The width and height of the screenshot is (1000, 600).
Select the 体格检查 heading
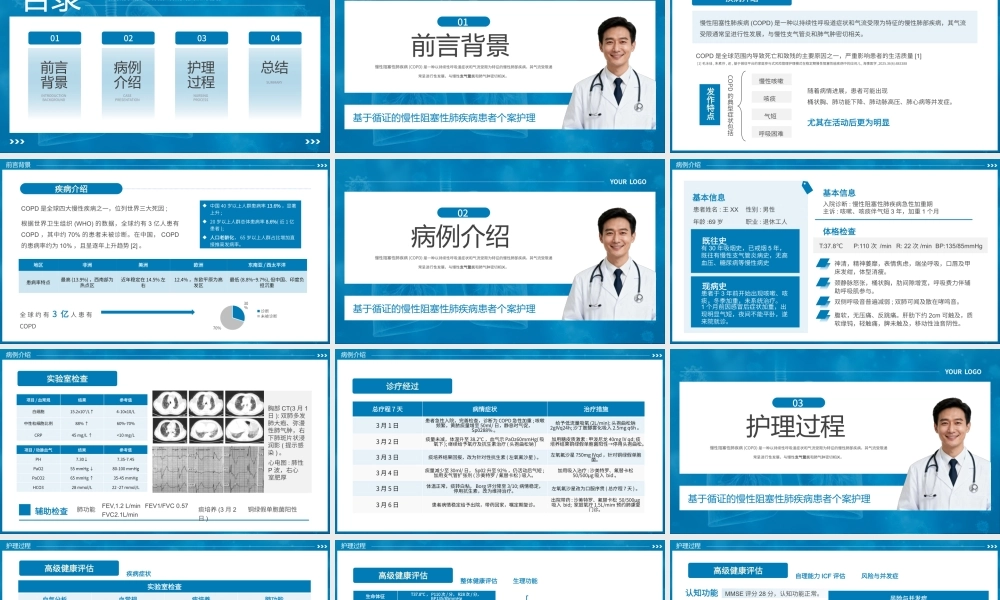point(839,231)
